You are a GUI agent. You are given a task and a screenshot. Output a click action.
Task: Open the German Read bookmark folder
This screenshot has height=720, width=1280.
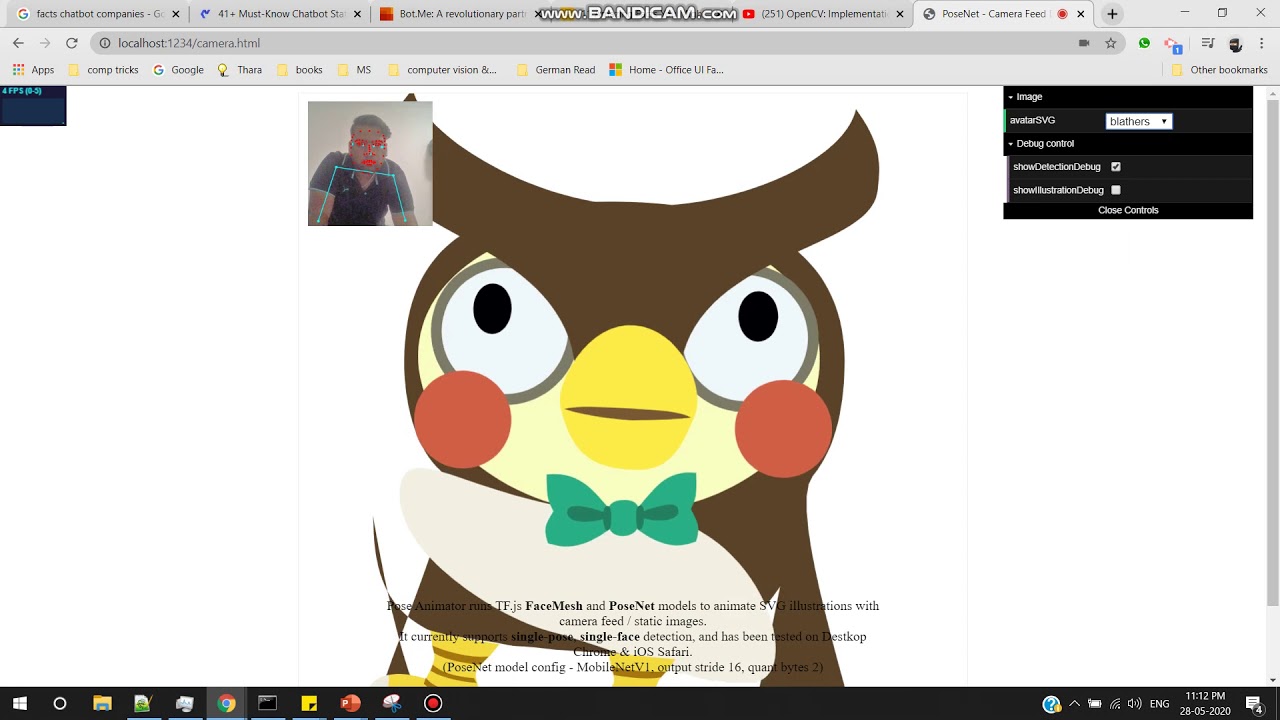coord(556,70)
